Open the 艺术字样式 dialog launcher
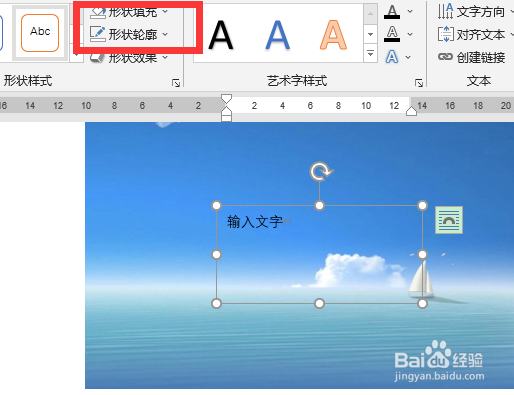Viewport: 514px width, 395px height. [x=419, y=83]
